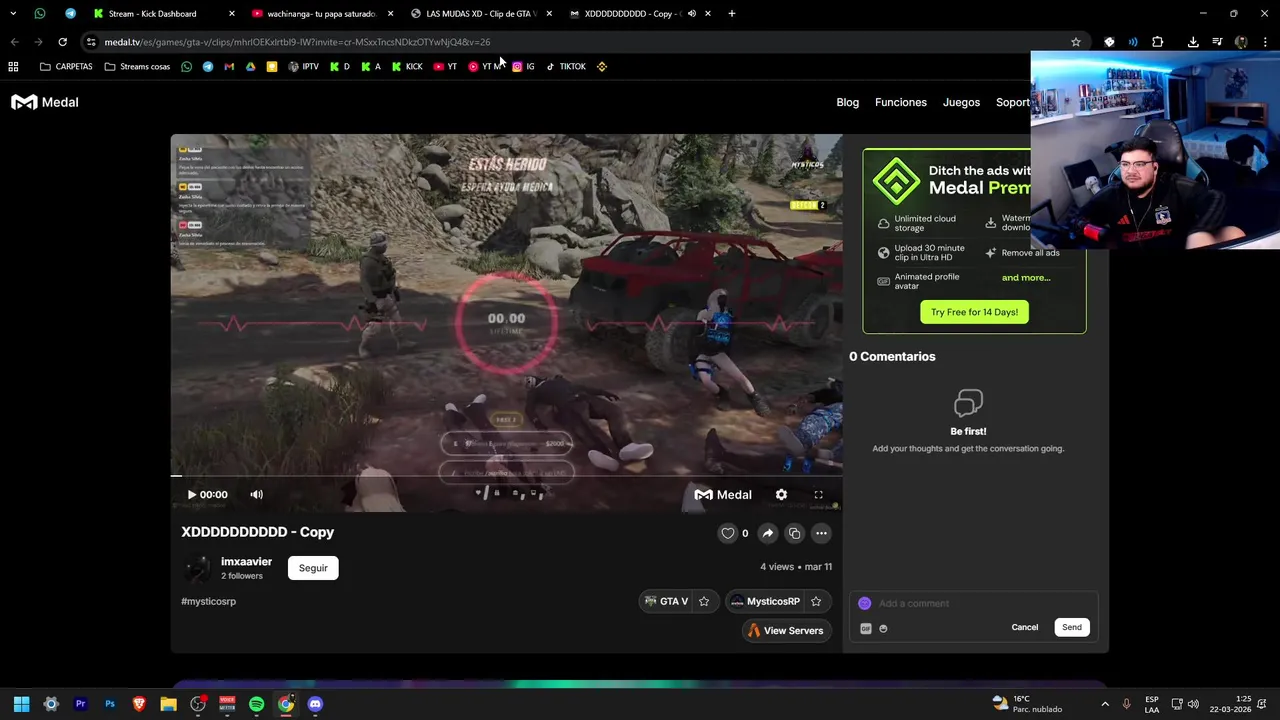Open Brave browser from taskbar
This screenshot has width=1280, height=720.
(139, 704)
